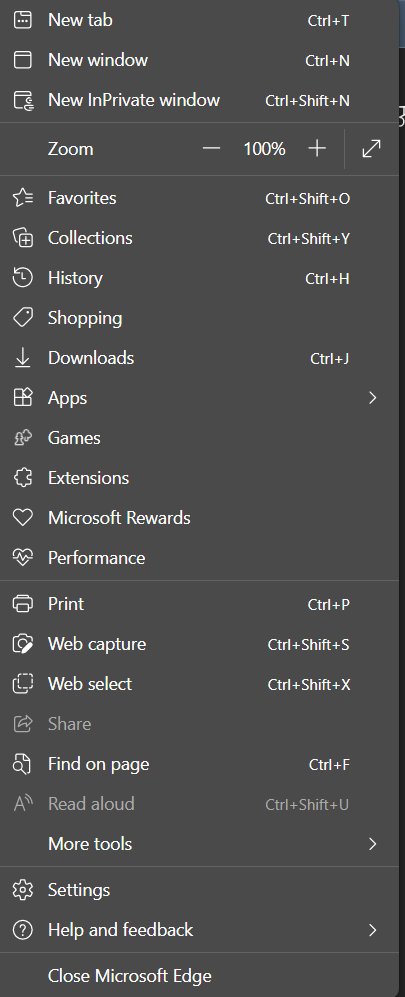Click the History clock icon
Image resolution: width=405 pixels, height=997 pixels.
[x=23, y=278]
